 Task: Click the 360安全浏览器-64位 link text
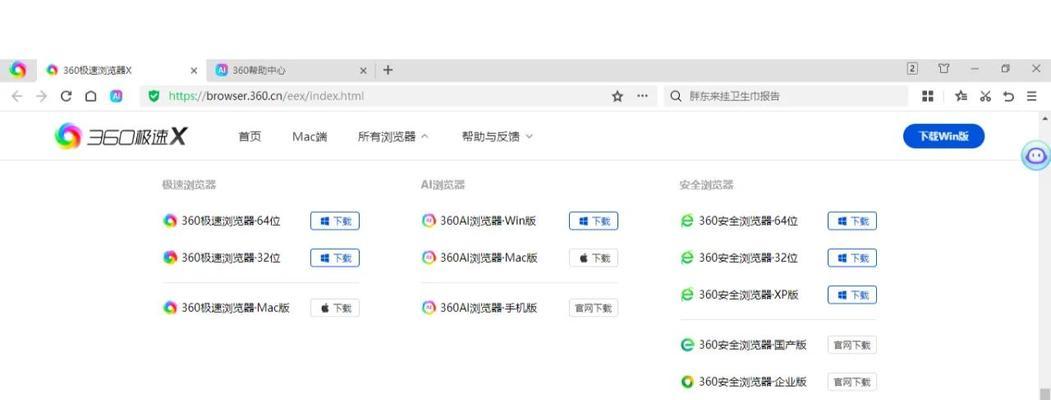click(748, 221)
